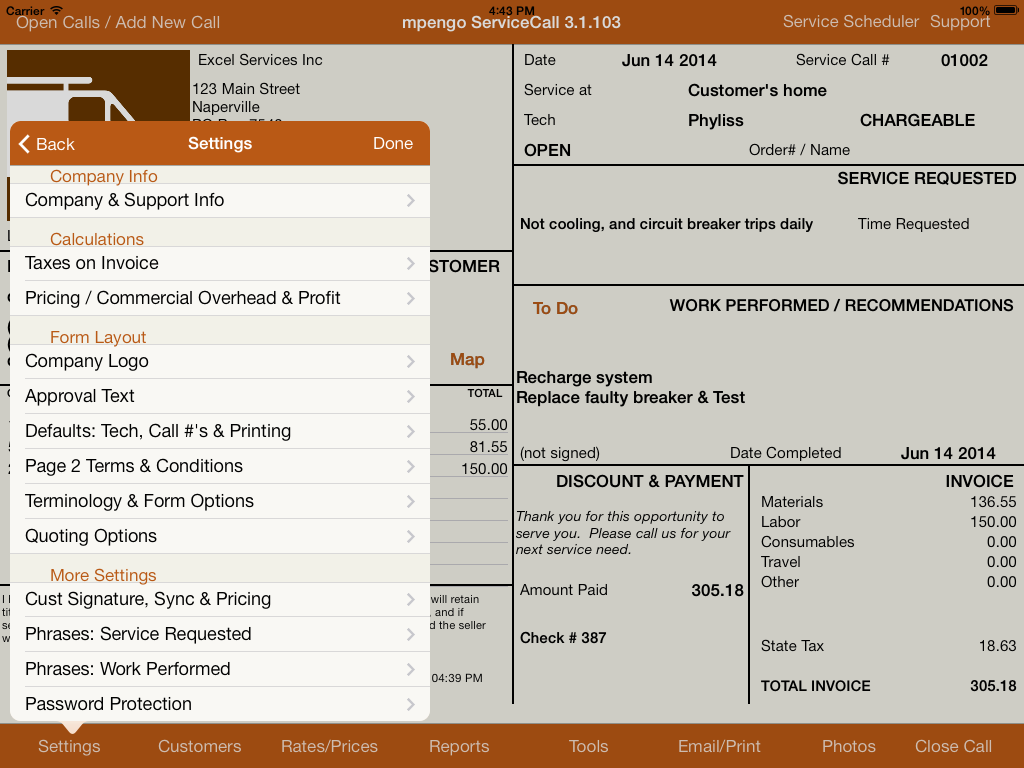The height and width of the screenshot is (768, 1024).
Task: Go to the Reports tab
Action: click(x=459, y=746)
